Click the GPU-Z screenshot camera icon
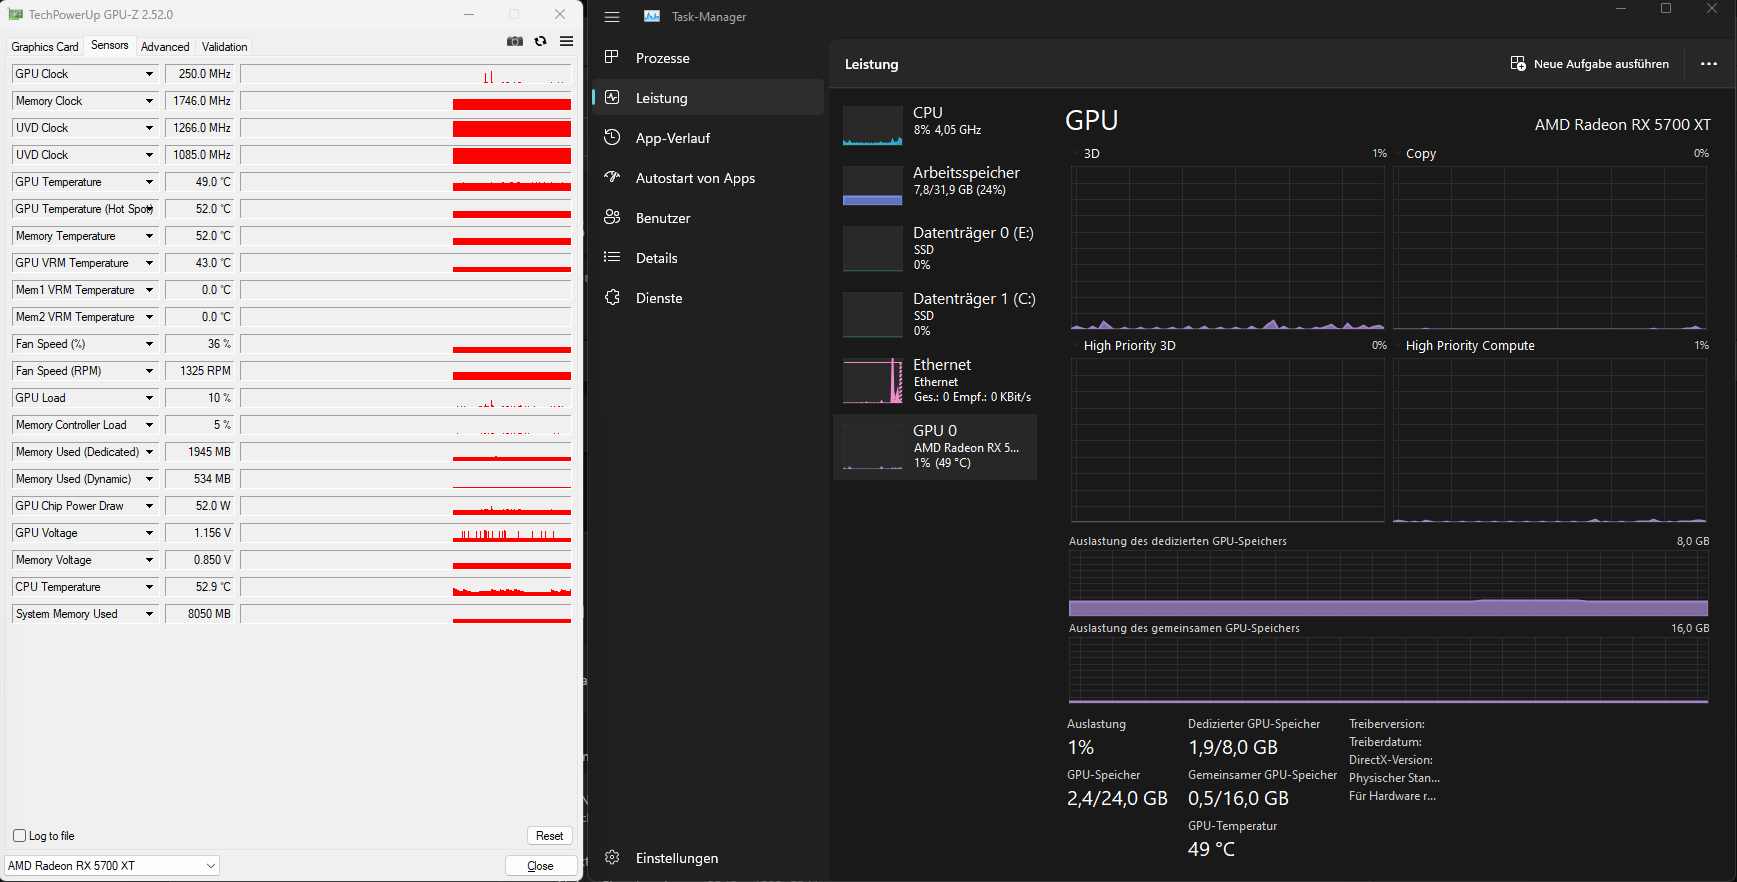The width and height of the screenshot is (1737, 882). tap(515, 41)
